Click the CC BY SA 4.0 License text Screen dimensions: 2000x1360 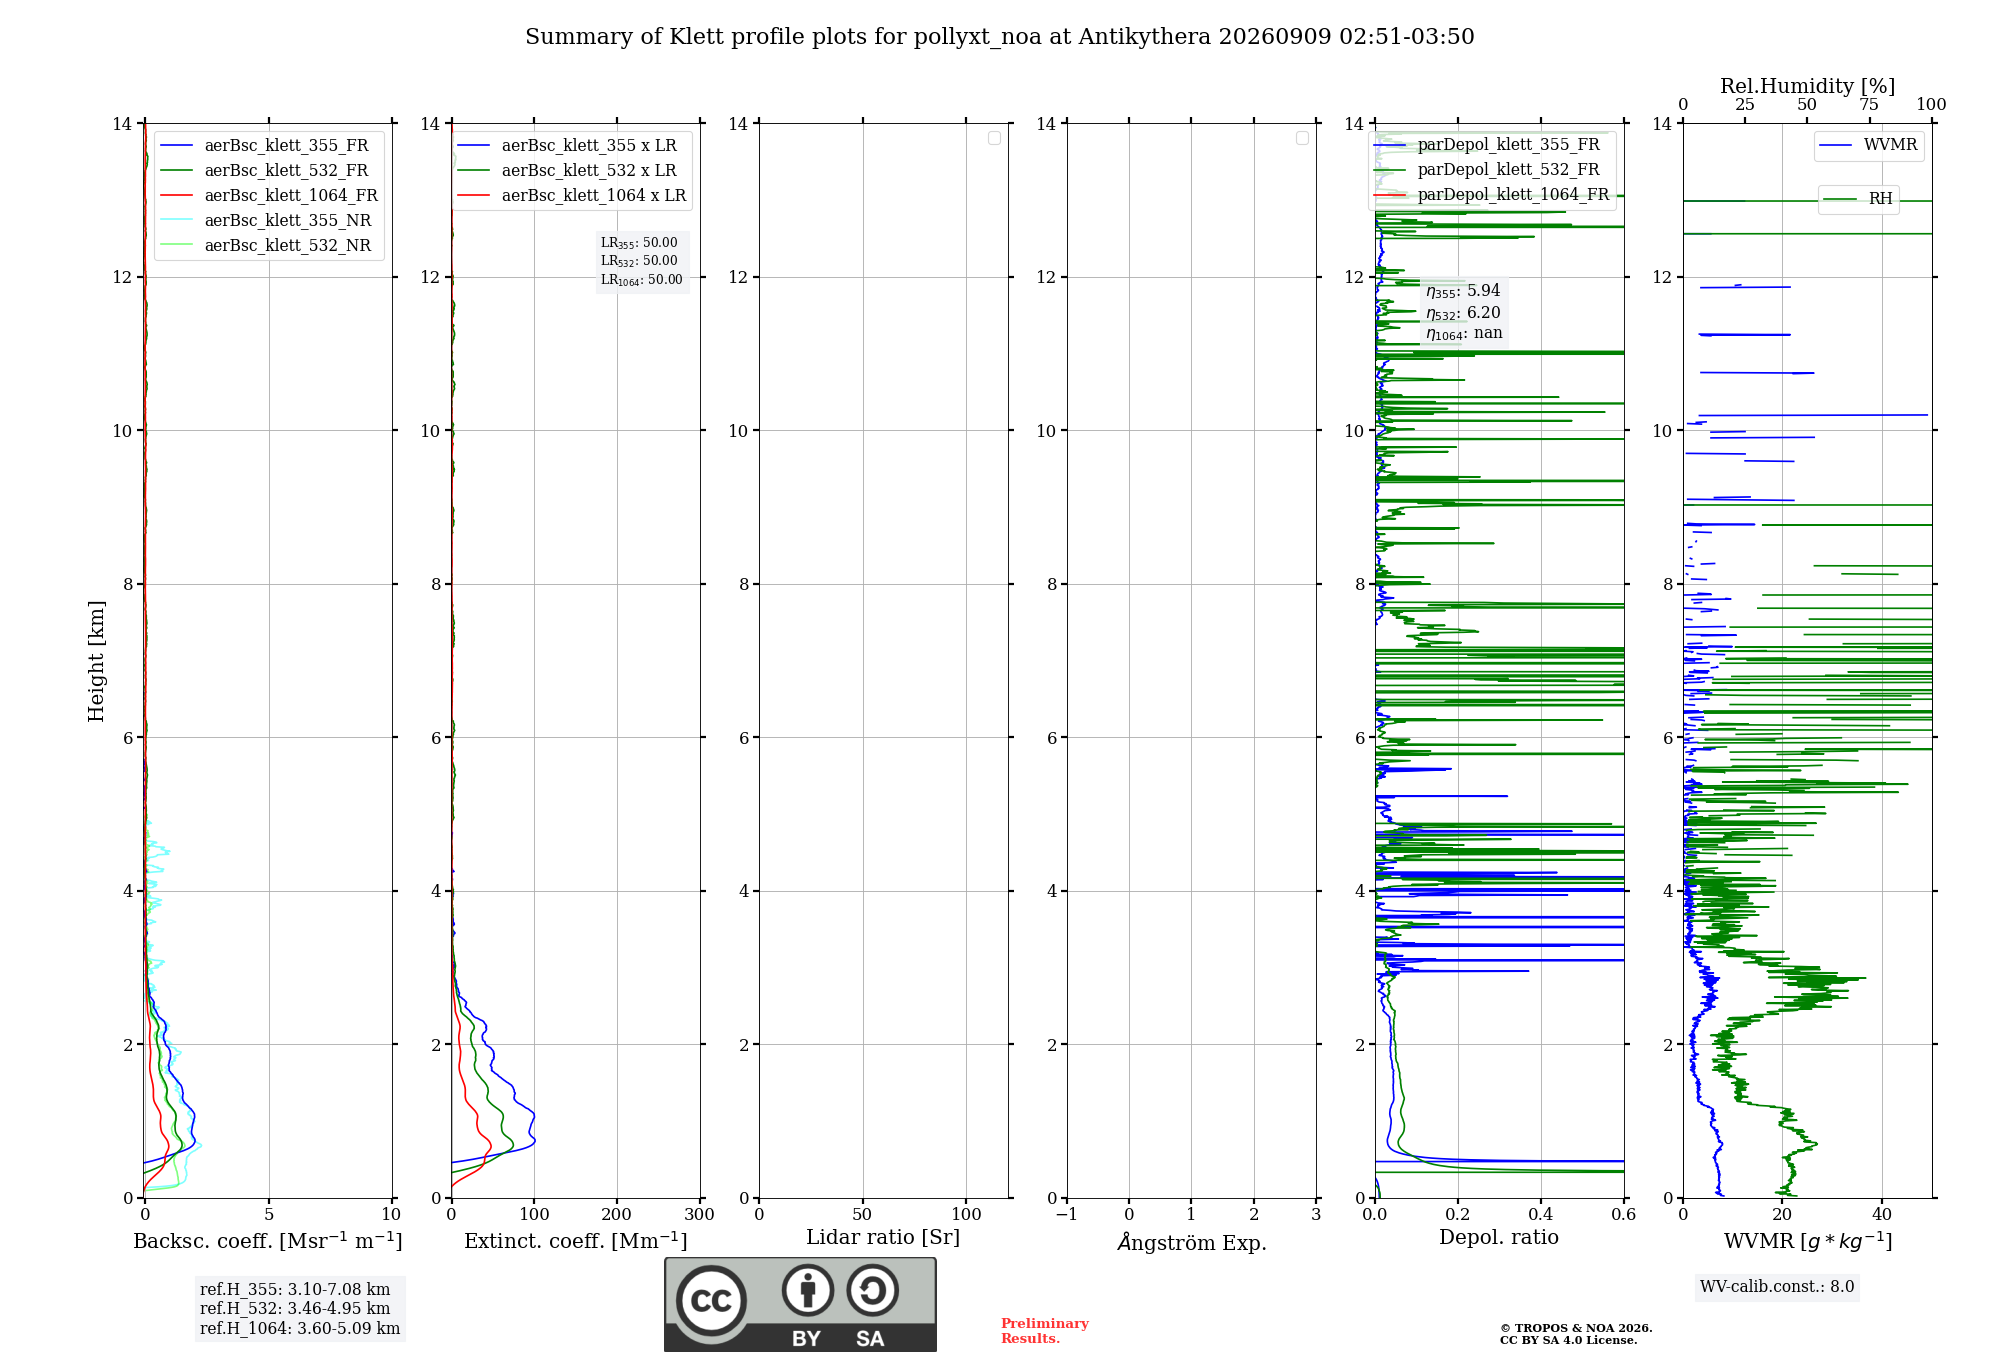pos(1569,1340)
